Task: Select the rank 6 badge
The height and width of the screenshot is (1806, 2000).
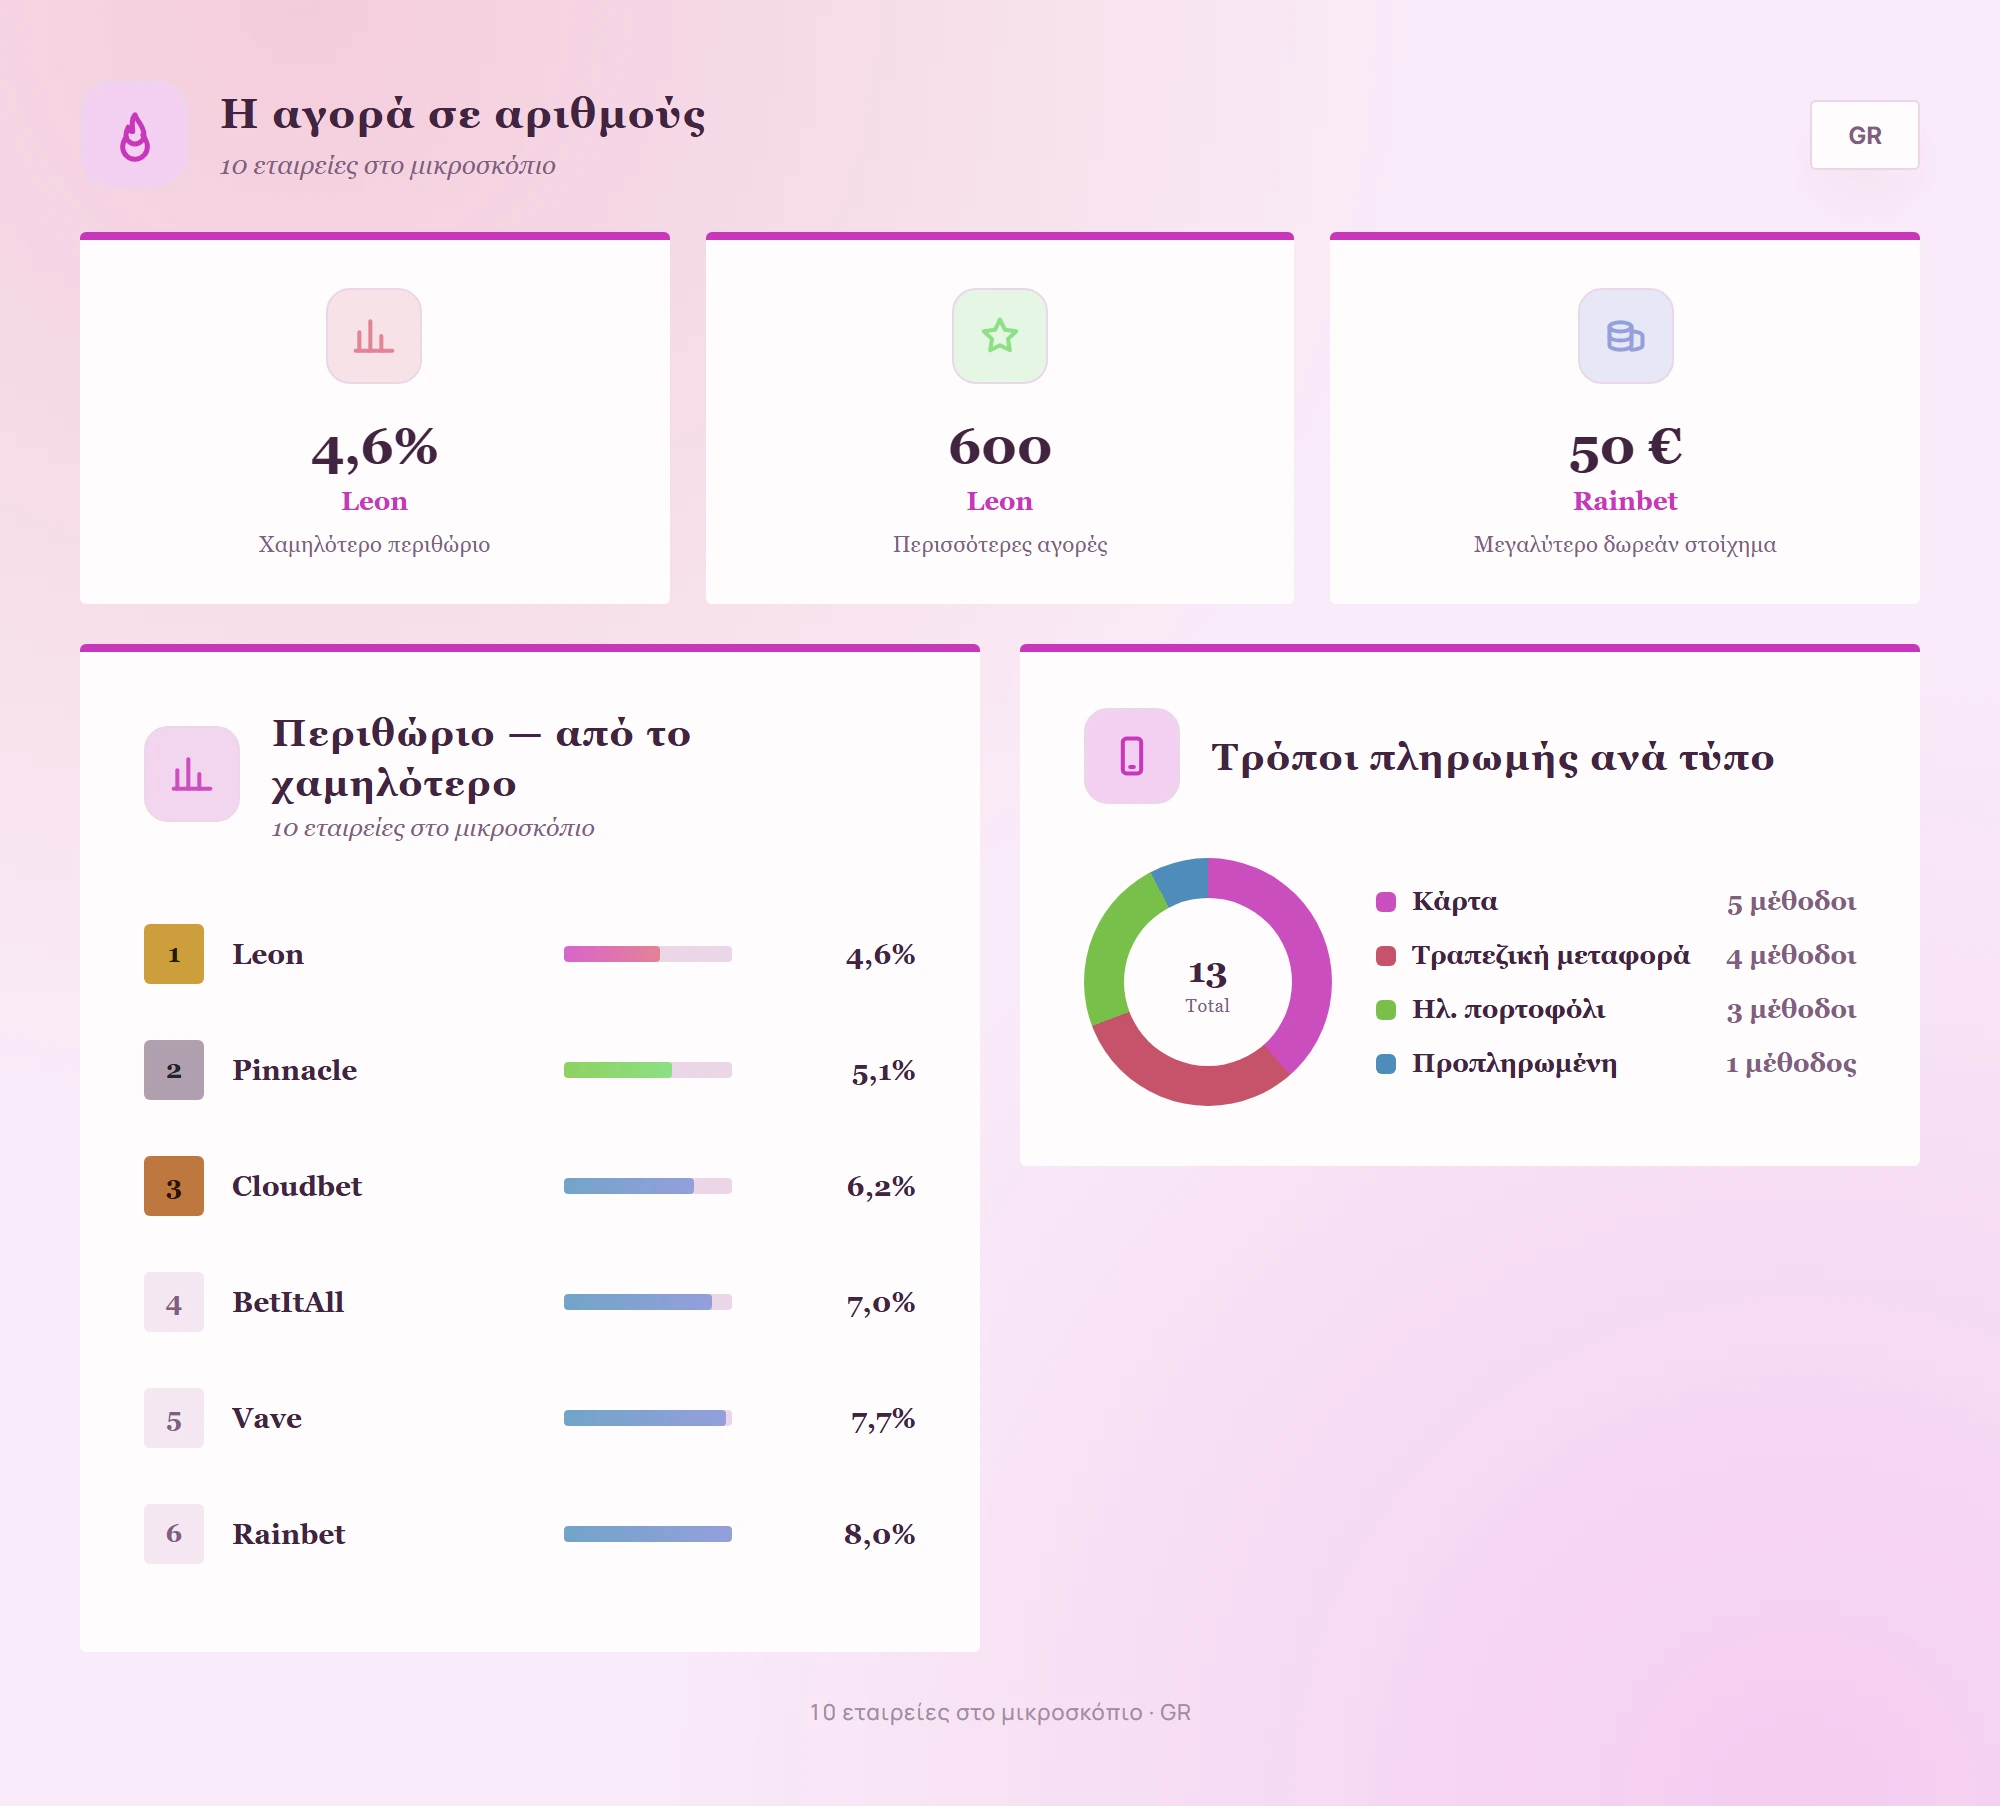Action: point(174,1534)
